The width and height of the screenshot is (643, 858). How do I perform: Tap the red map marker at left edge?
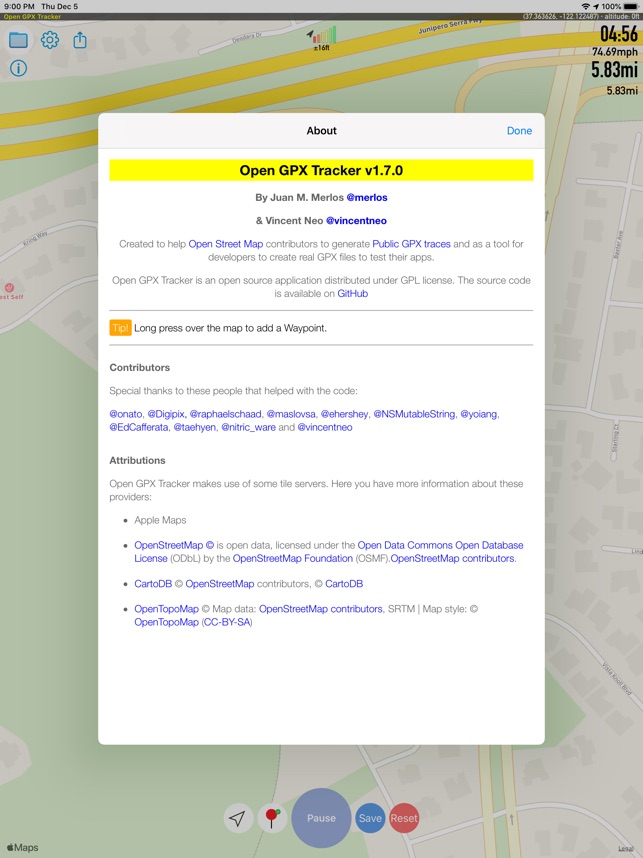[9, 288]
